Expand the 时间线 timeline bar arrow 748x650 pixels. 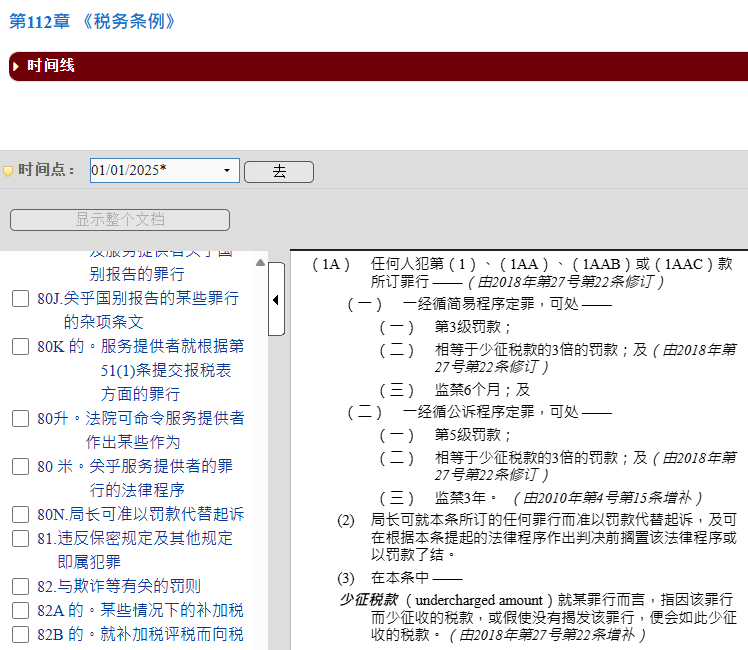click(16, 66)
